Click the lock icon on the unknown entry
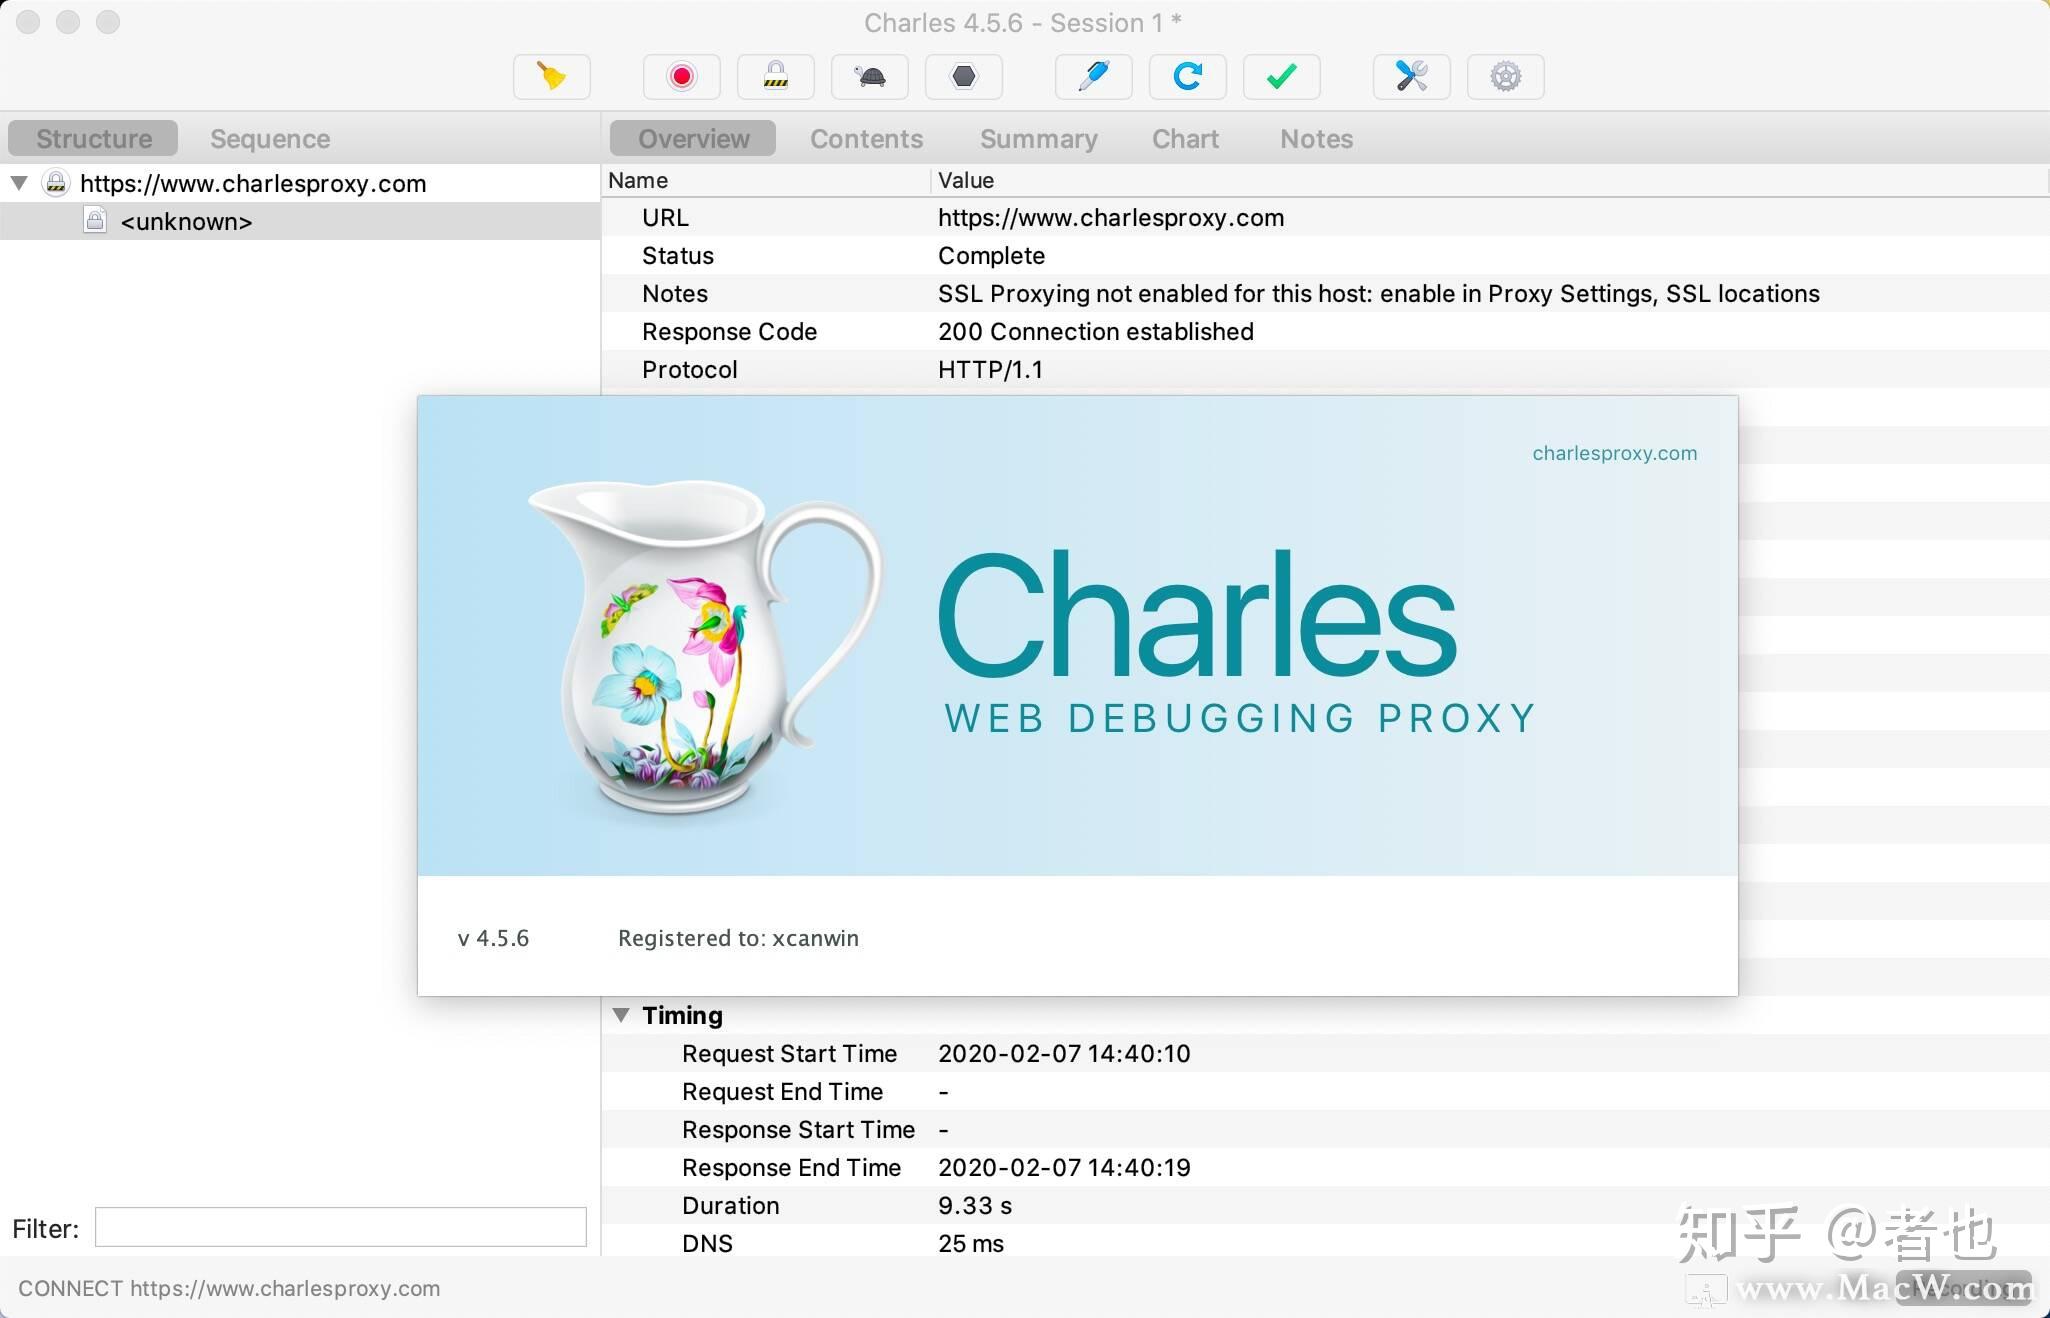This screenshot has width=2050, height=1318. [95, 220]
